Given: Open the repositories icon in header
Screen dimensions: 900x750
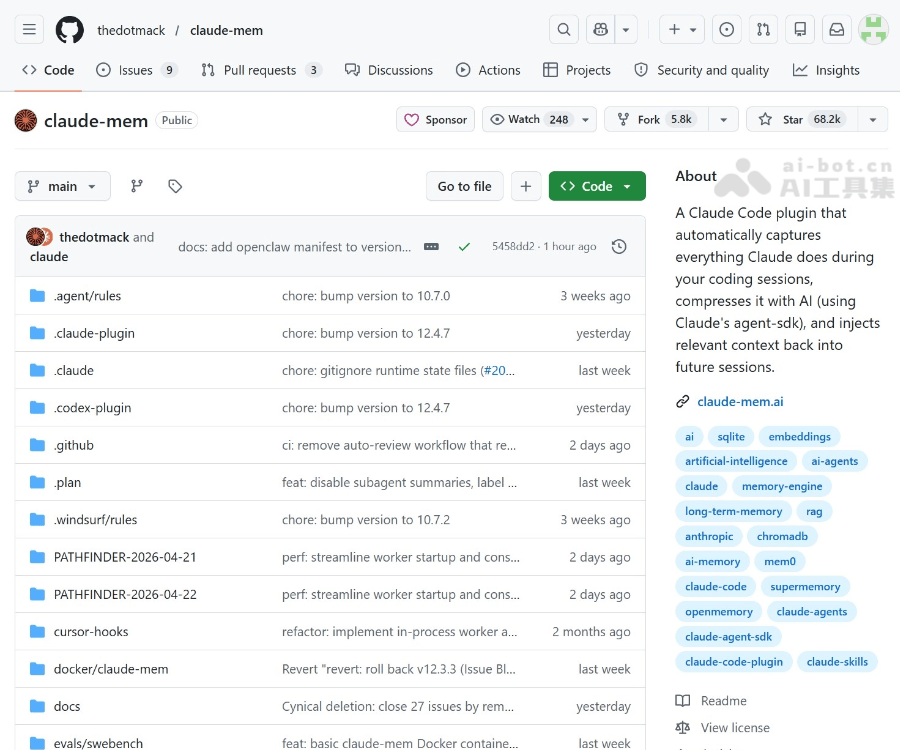Looking at the screenshot, I should coord(800,29).
